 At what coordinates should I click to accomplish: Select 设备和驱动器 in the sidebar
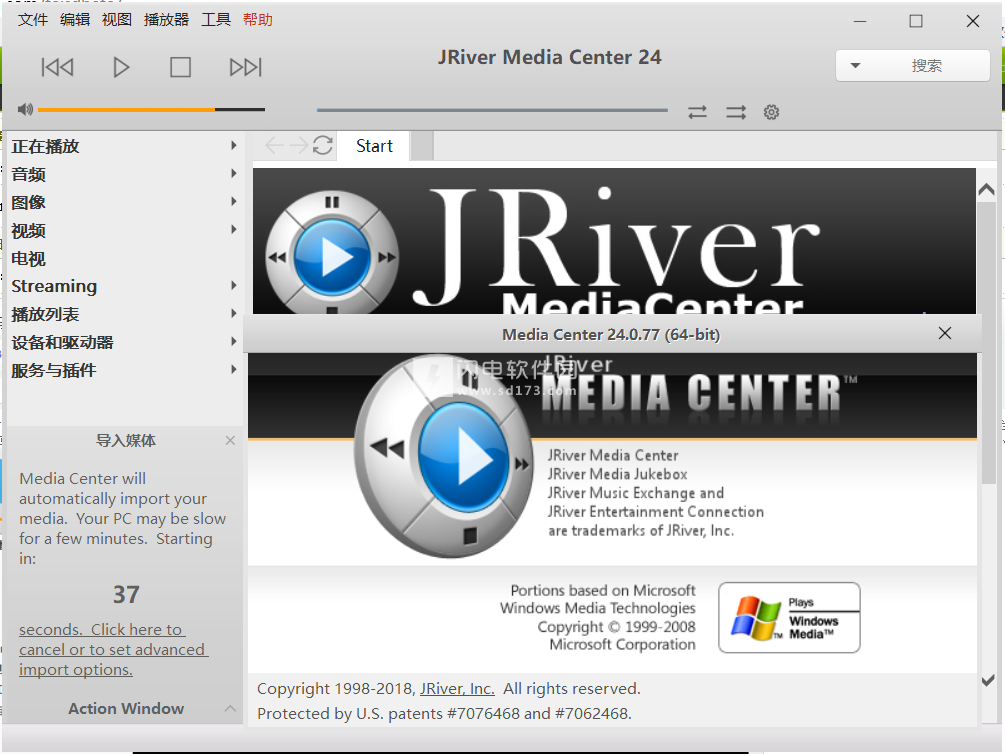pos(62,342)
